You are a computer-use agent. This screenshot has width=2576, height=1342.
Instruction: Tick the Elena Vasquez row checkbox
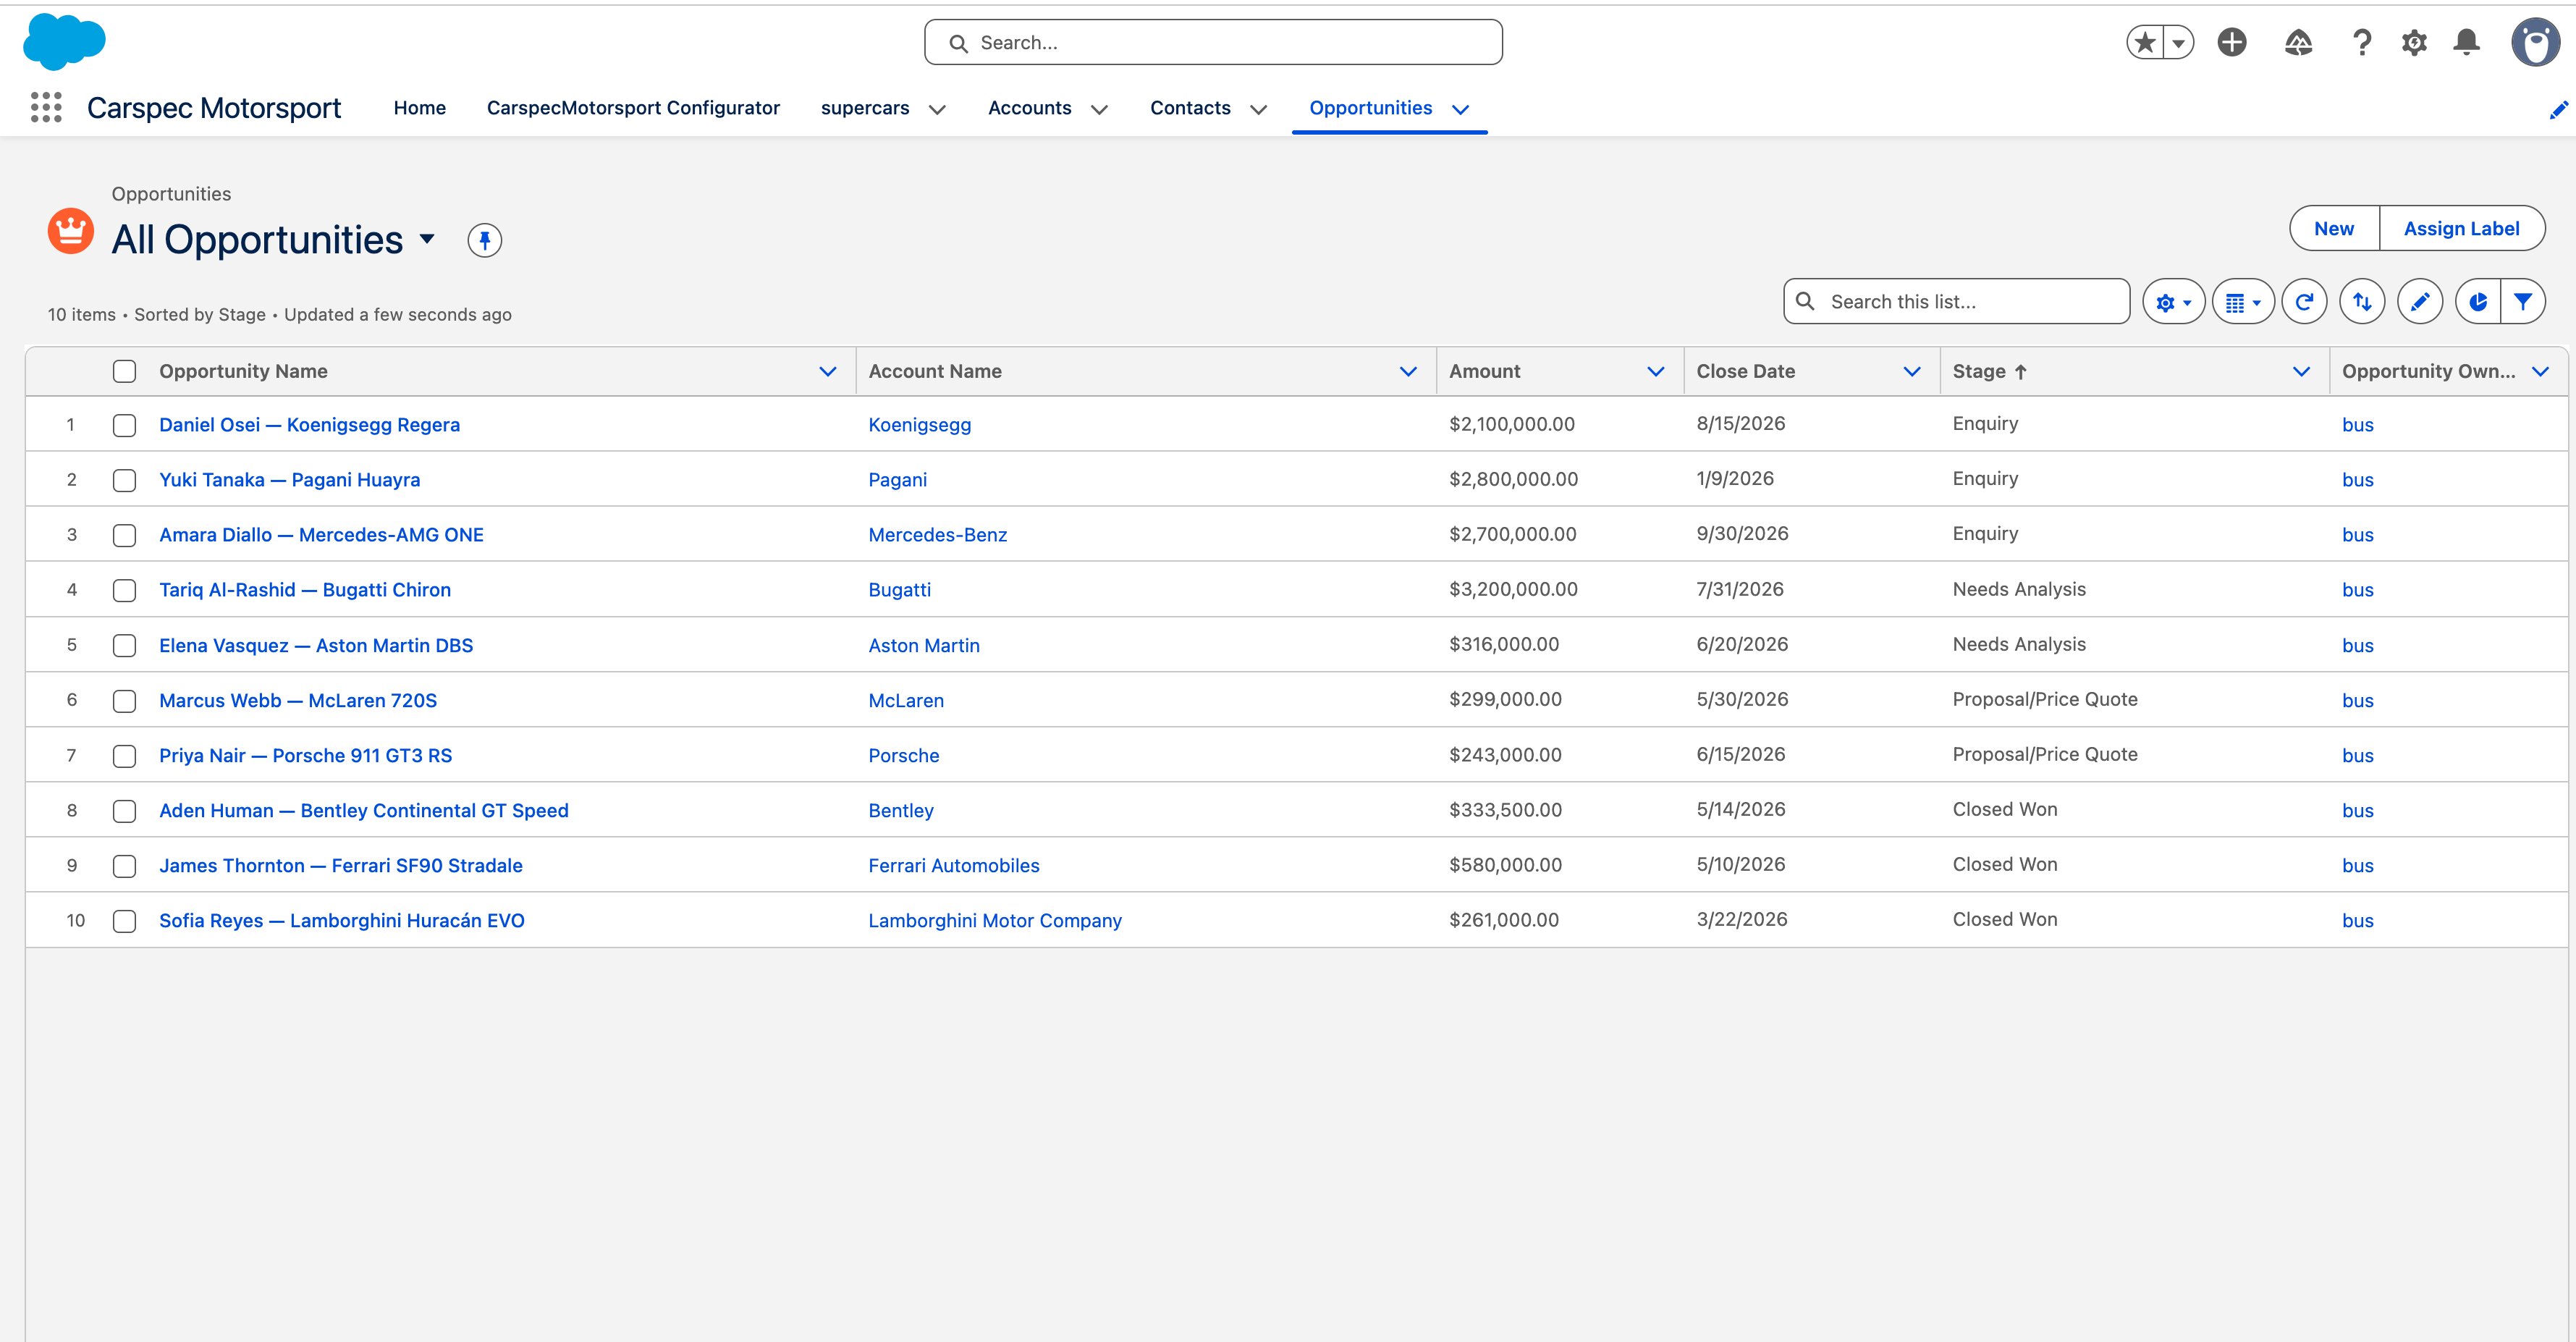tap(124, 645)
